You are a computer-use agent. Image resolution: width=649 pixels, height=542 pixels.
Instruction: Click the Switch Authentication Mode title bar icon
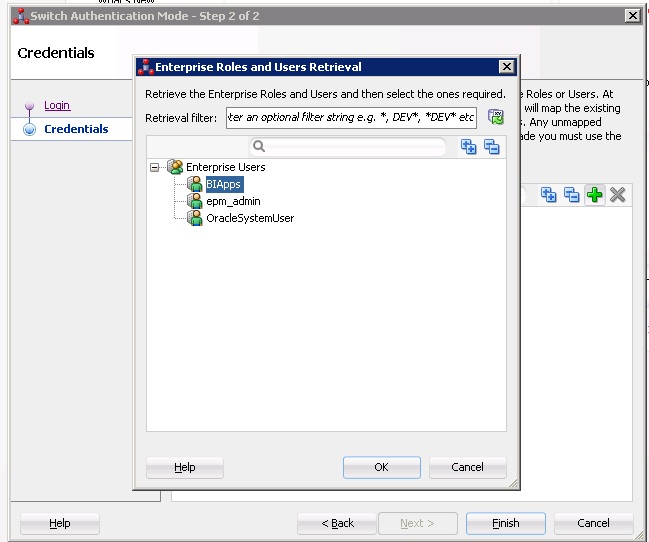[x=21, y=16]
